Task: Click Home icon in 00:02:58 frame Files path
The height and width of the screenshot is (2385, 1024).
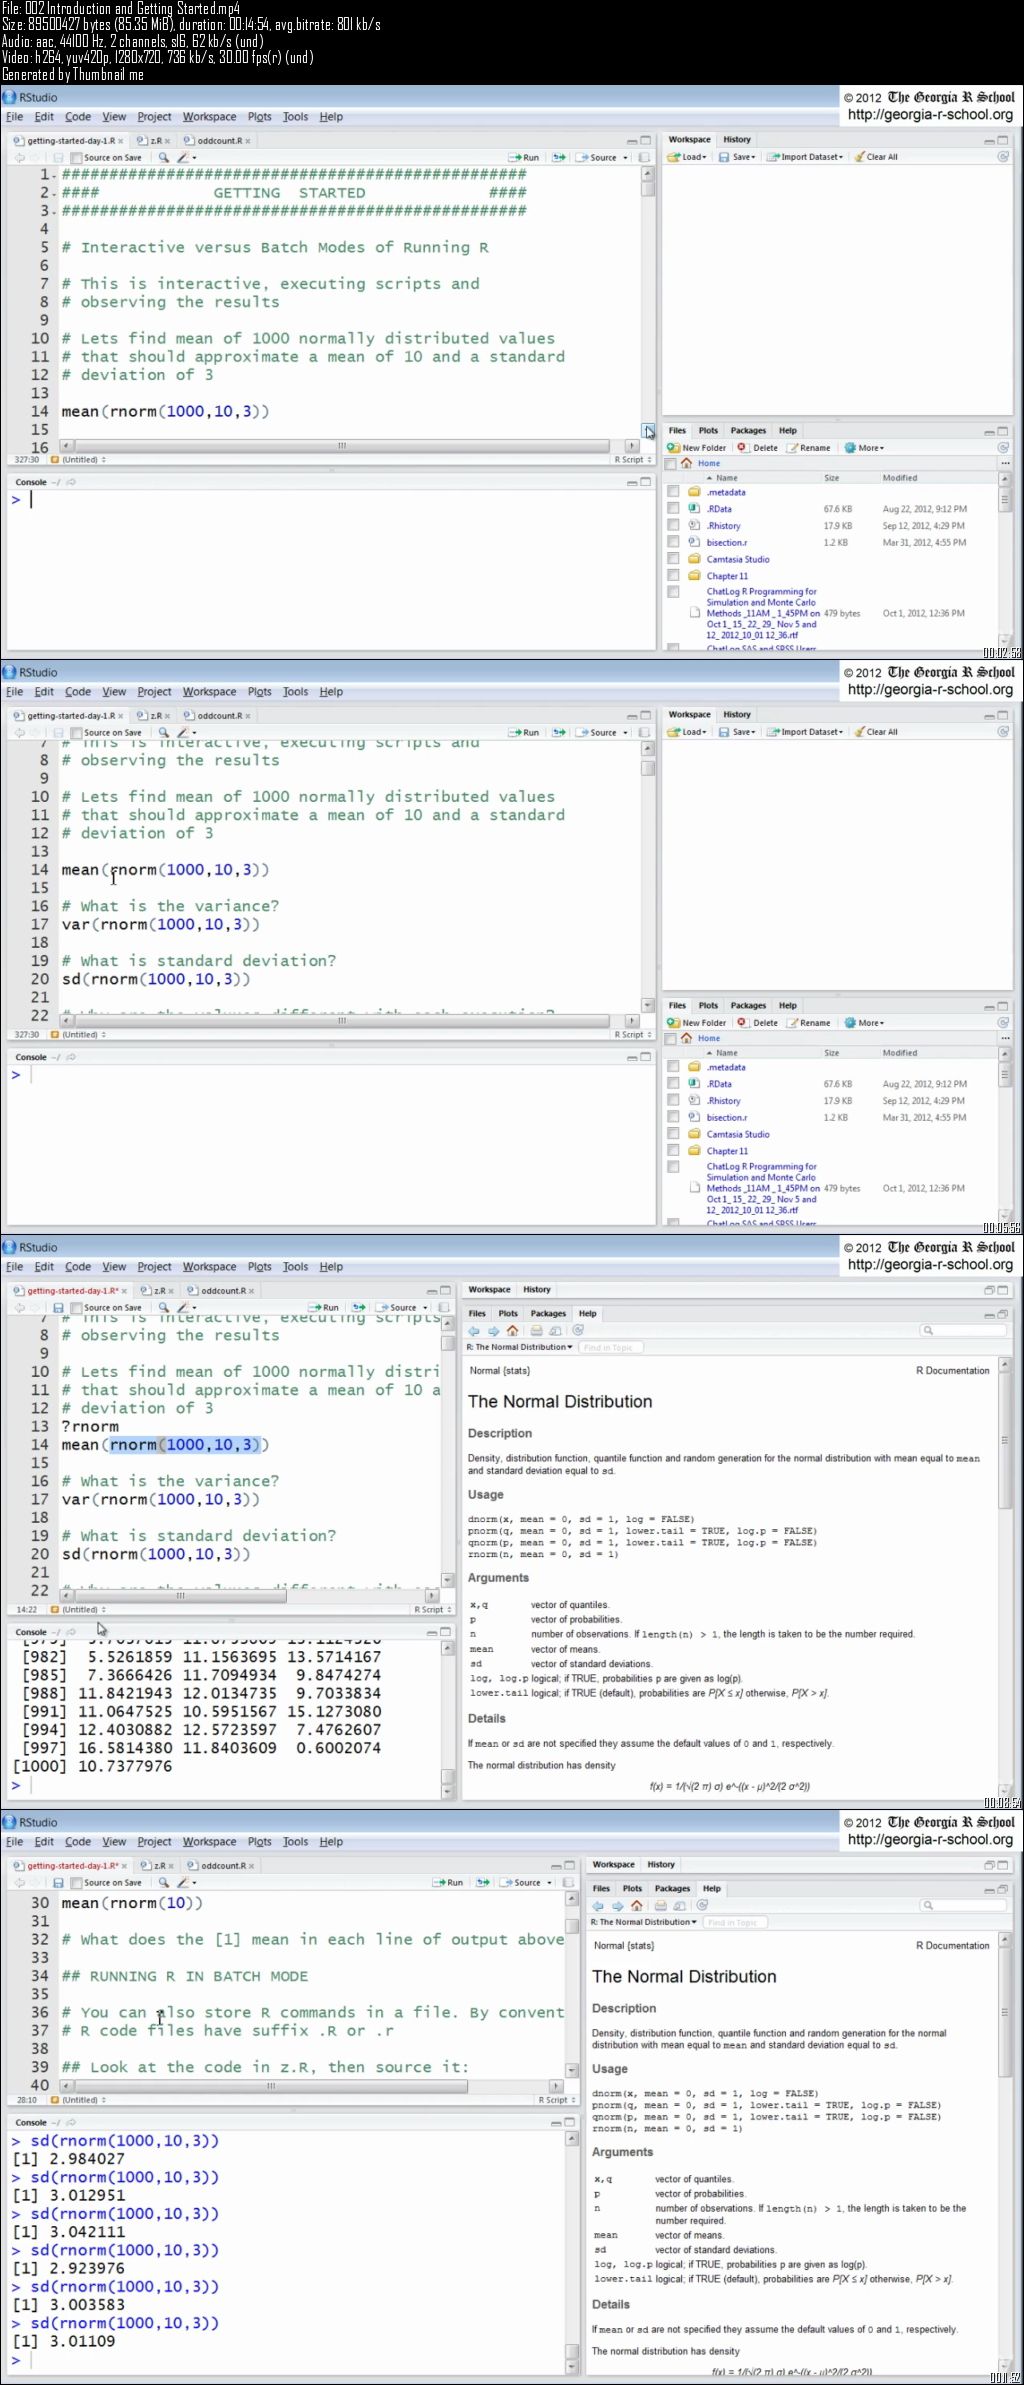Action: point(687,463)
